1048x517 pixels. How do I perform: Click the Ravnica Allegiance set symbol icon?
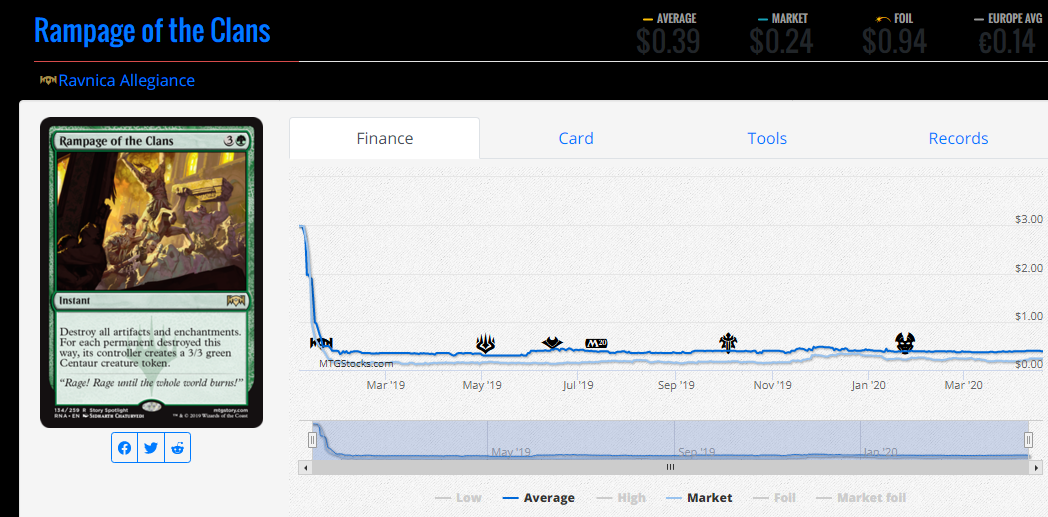coord(48,81)
